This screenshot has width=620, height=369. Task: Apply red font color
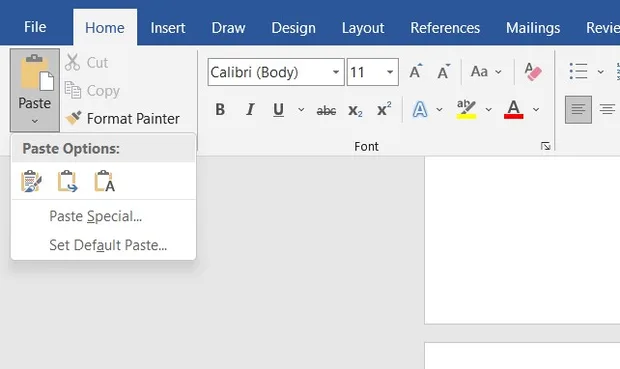point(514,110)
